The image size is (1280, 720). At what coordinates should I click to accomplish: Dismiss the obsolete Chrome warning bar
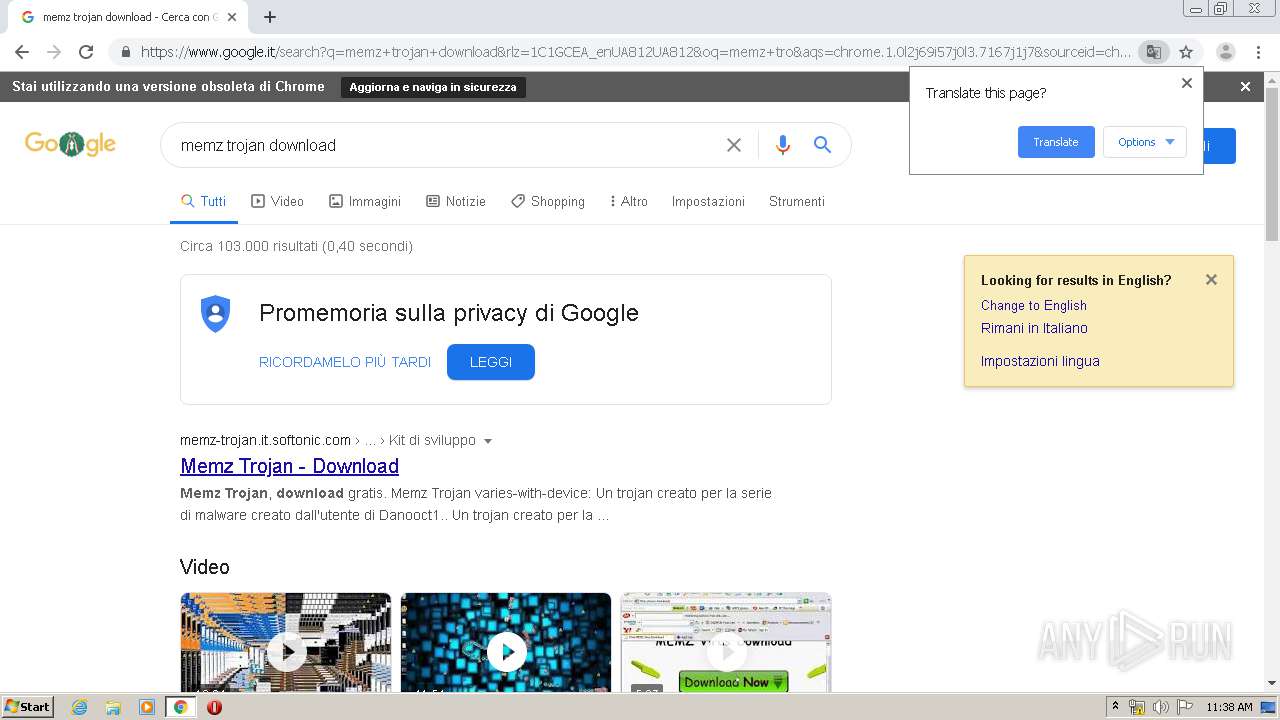pyautogui.click(x=1245, y=87)
